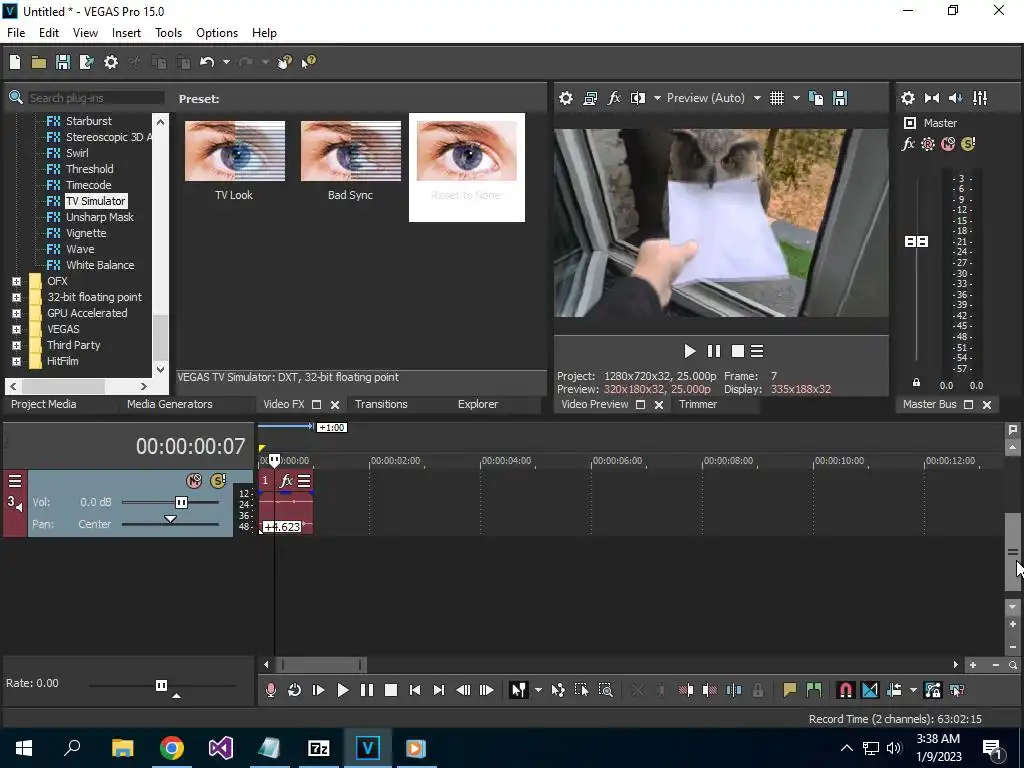Image resolution: width=1024 pixels, height=768 pixels.
Task: Expand the Third Party folder
Action: pos(16,345)
